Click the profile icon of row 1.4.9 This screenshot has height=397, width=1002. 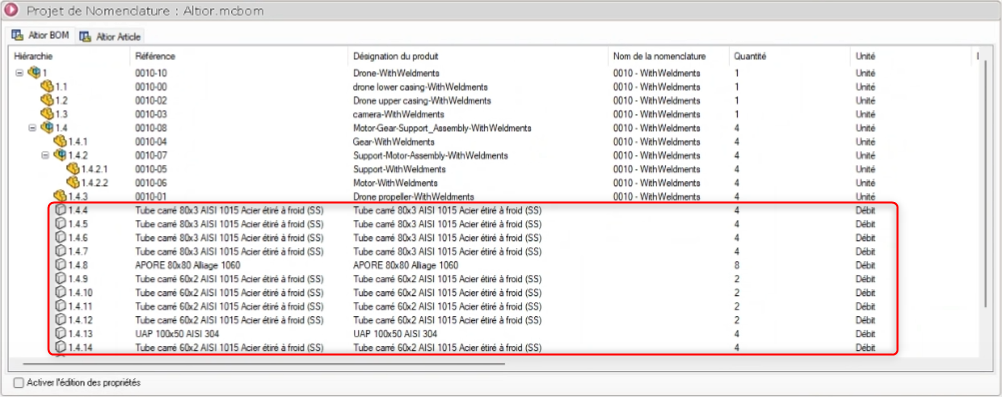61,279
